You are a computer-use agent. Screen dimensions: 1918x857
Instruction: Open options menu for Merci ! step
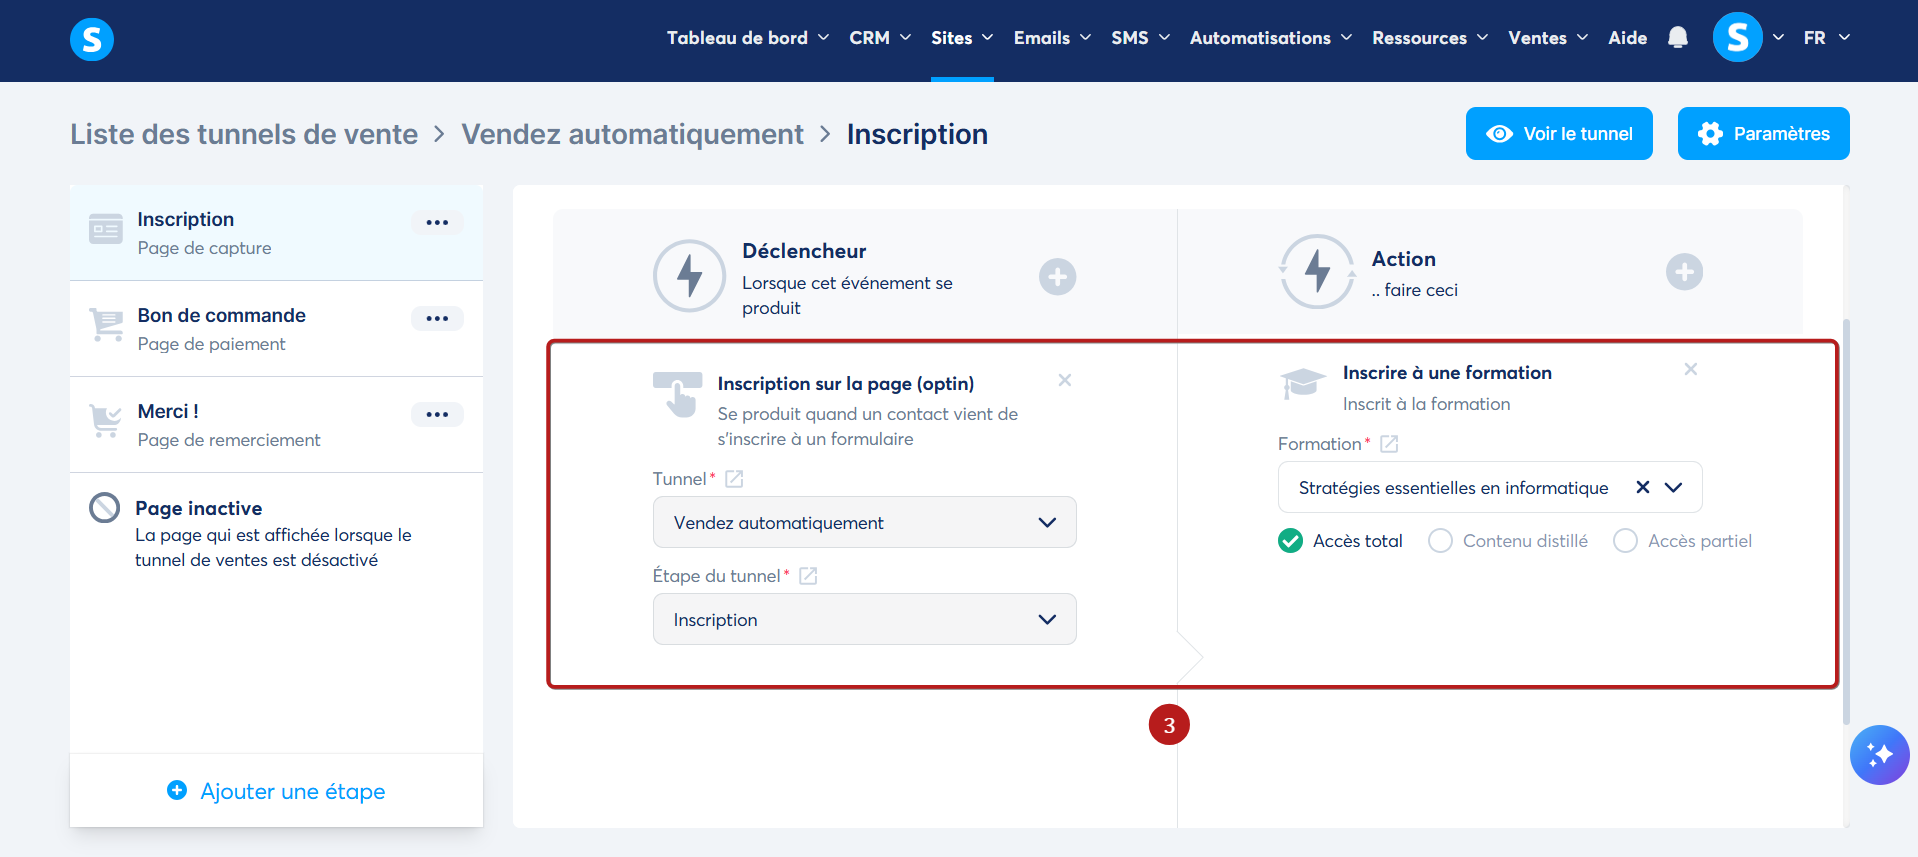(x=437, y=414)
